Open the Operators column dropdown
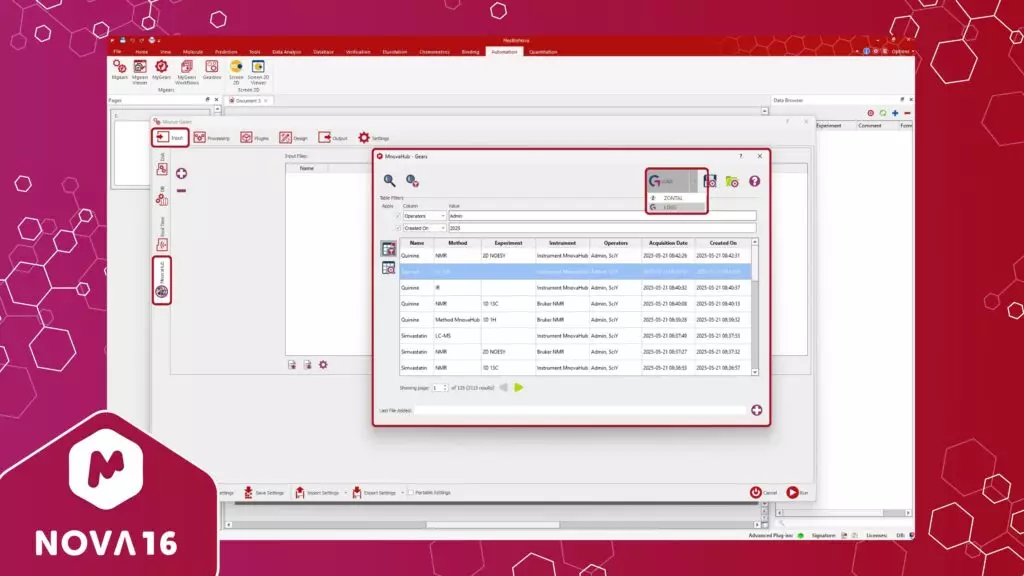Image resolution: width=1024 pixels, height=576 pixels. (x=442, y=216)
